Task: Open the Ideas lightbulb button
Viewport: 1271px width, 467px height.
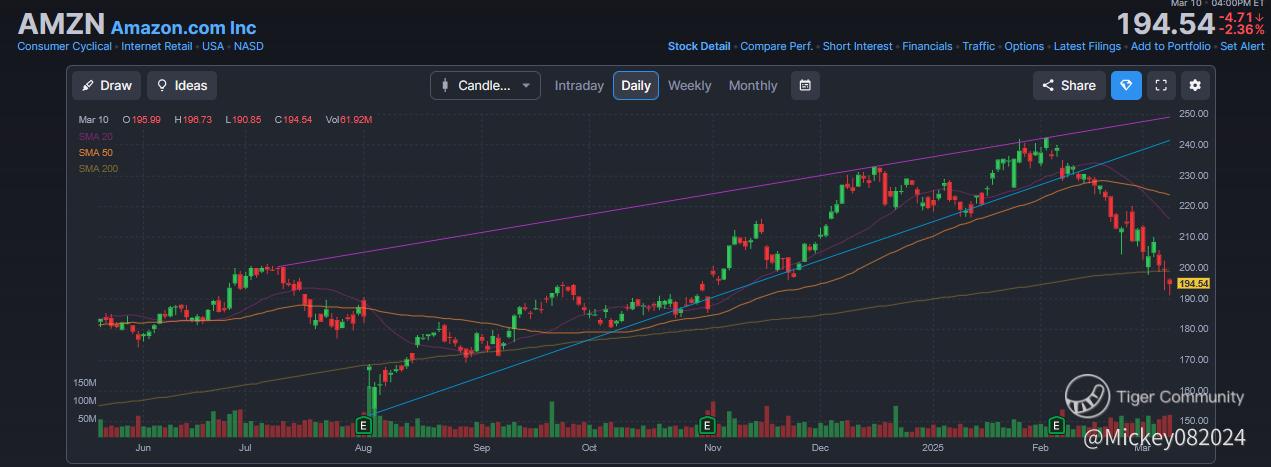Action: [x=182, y=85]
